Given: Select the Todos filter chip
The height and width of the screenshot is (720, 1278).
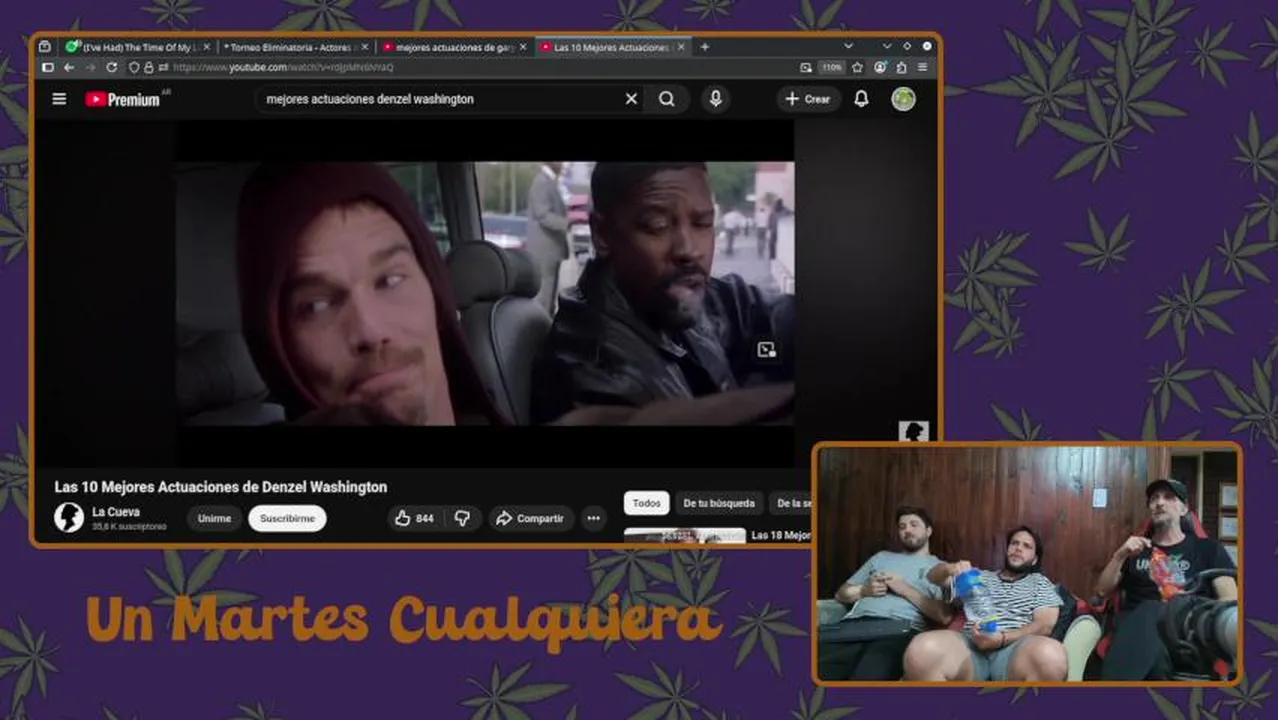Looking at the screenshot, I should point(646,503).
